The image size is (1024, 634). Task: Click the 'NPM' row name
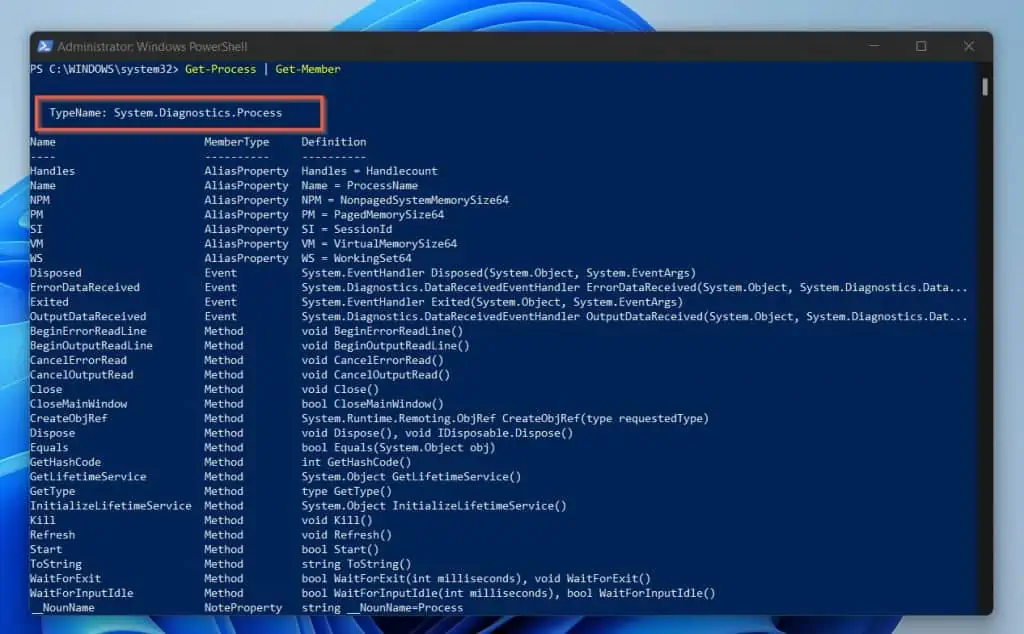click(40, 200)
